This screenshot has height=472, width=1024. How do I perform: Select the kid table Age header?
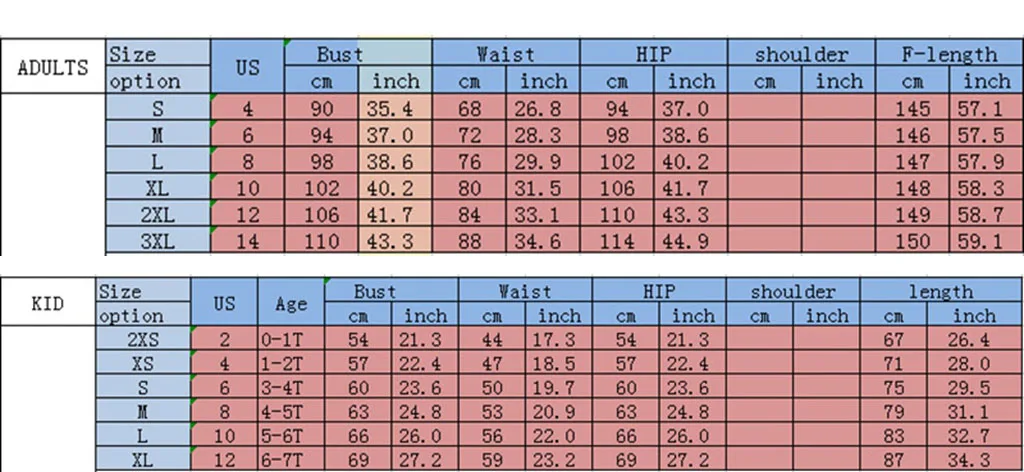[x=291, y=302]
